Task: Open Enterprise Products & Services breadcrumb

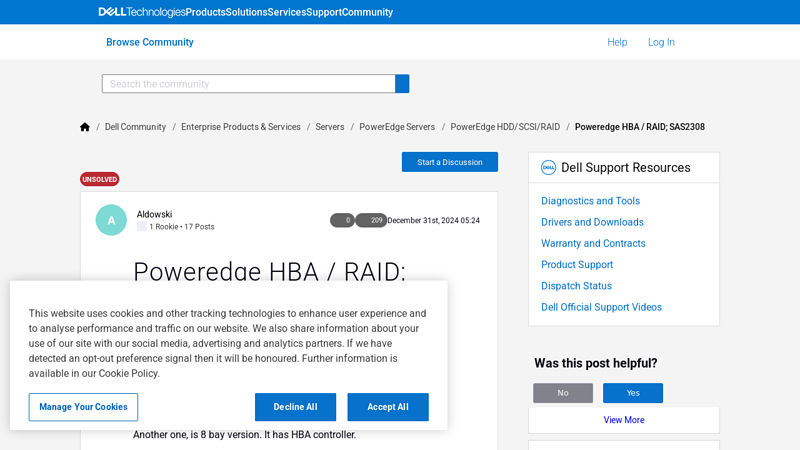Action: 241,127
